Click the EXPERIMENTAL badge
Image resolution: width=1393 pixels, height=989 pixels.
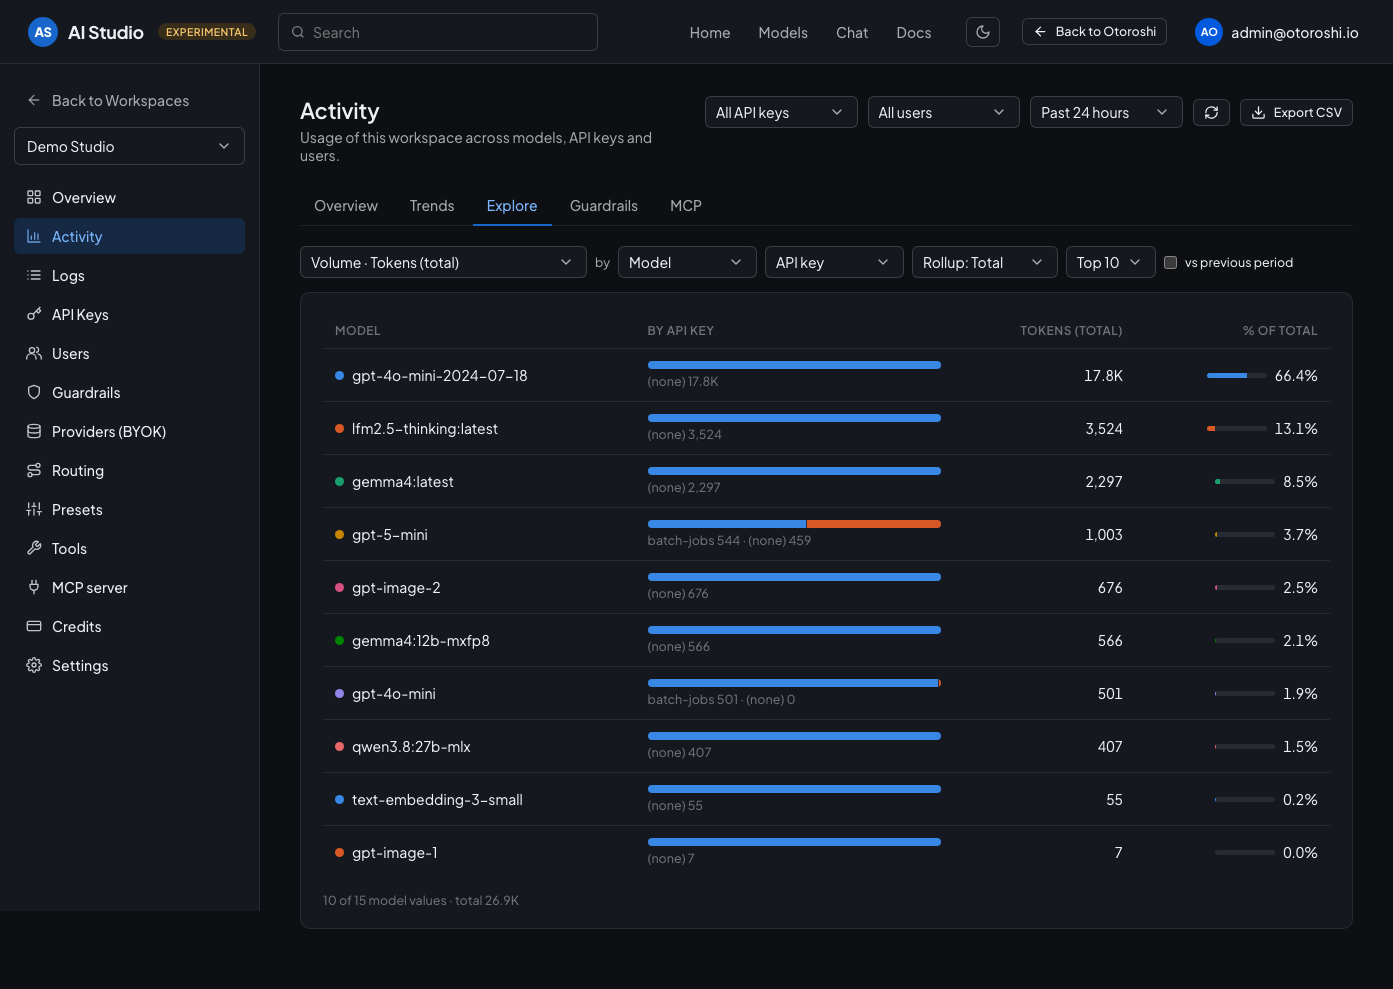pyautogui.click(x=207, y=32)
